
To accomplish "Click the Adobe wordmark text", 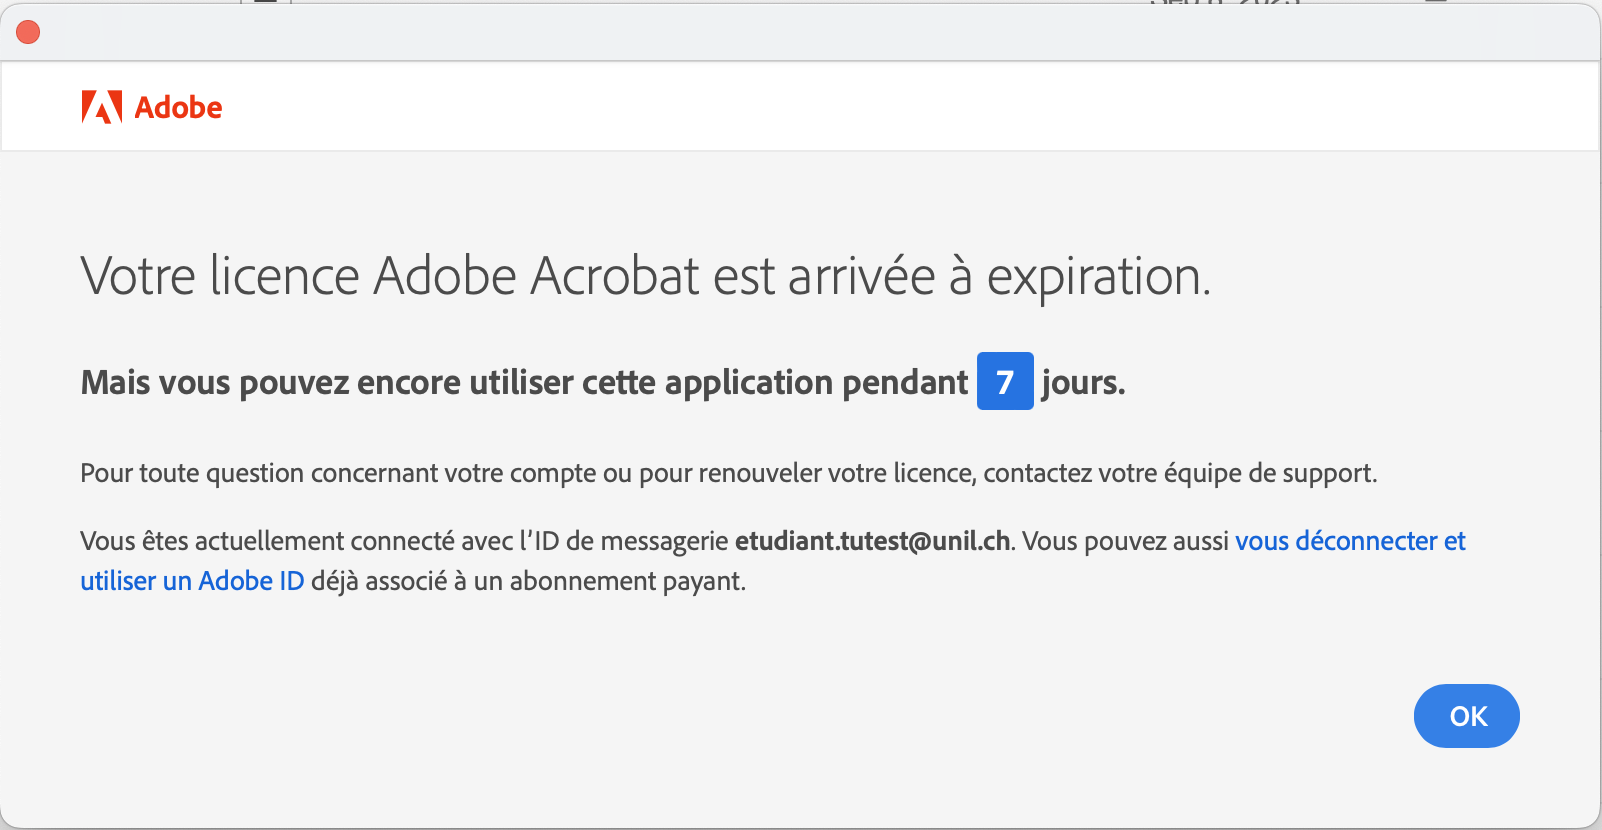I will 178,107.
